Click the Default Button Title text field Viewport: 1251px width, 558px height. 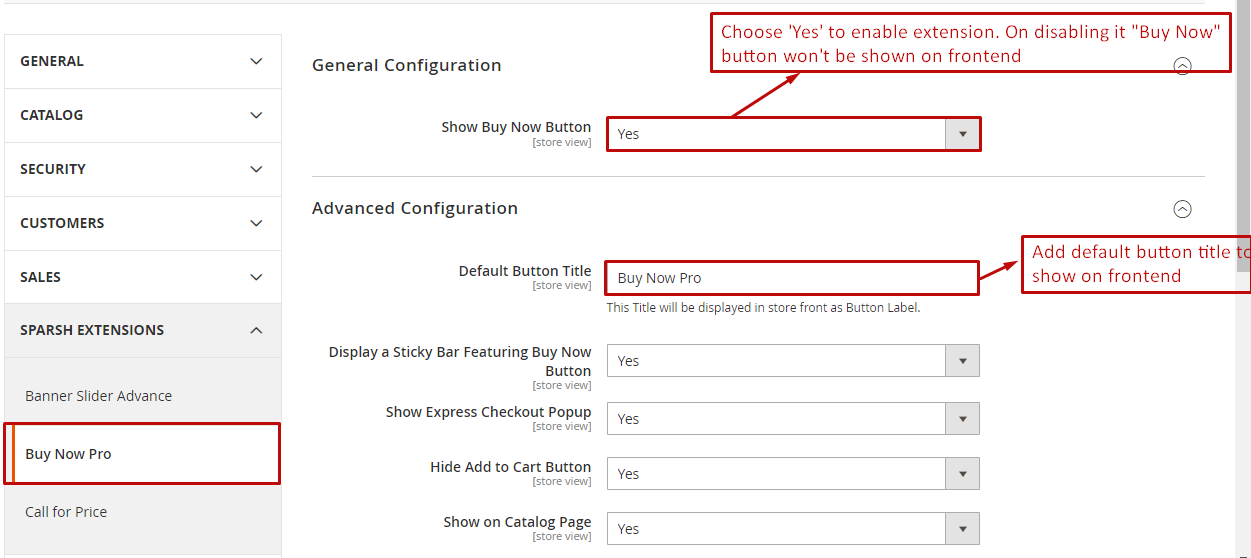coord(791,278)
